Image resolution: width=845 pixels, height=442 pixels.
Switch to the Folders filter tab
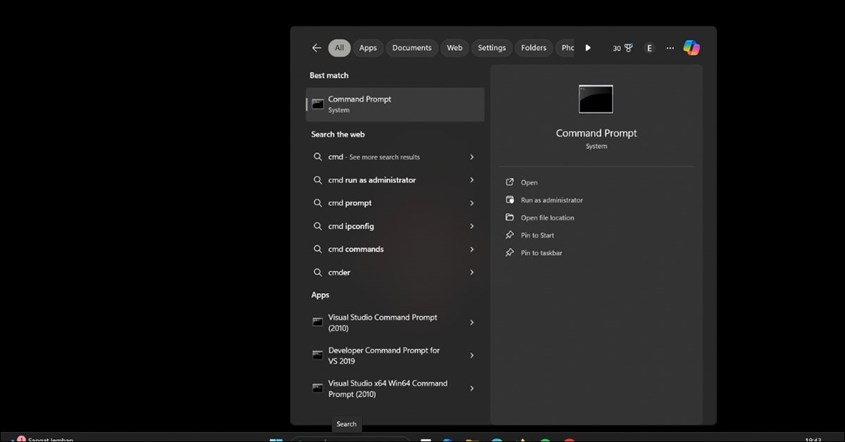(x=534, y=48)
